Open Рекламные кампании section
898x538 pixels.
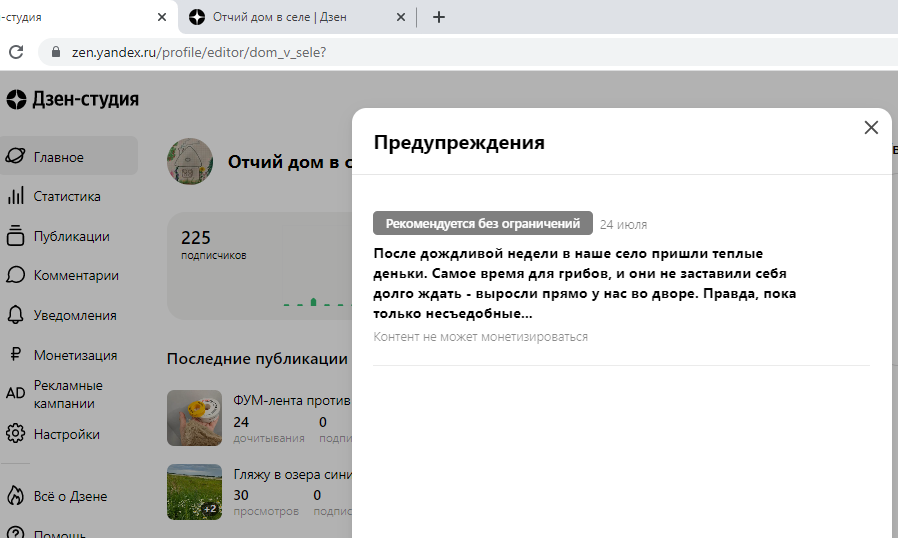(69, 394)
